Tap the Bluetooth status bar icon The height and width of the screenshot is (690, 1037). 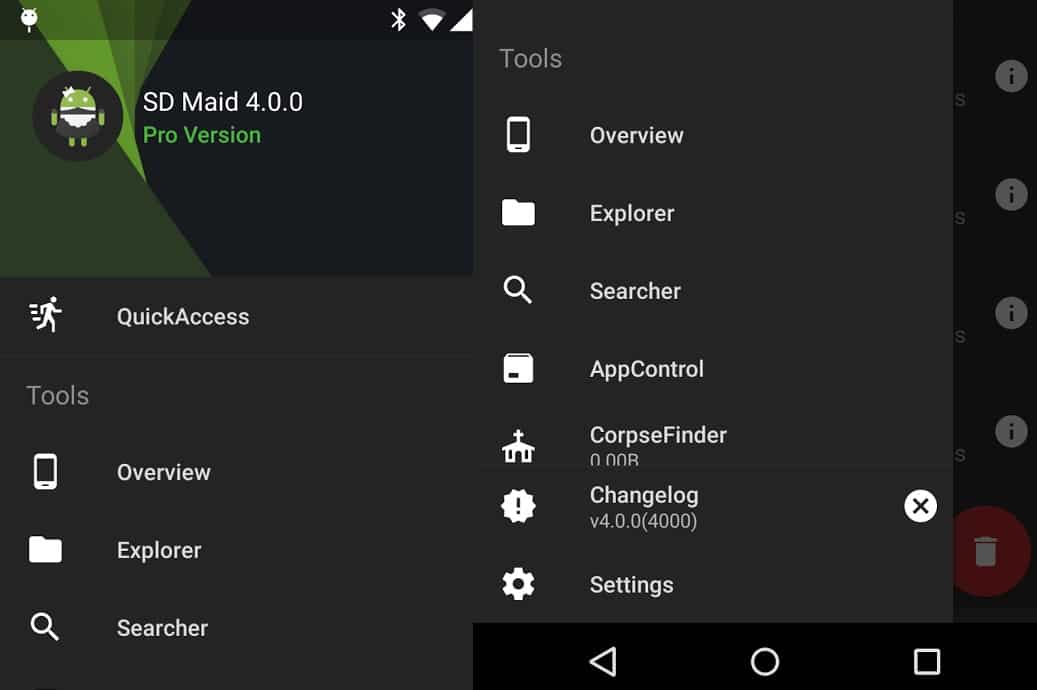[398, 19]
